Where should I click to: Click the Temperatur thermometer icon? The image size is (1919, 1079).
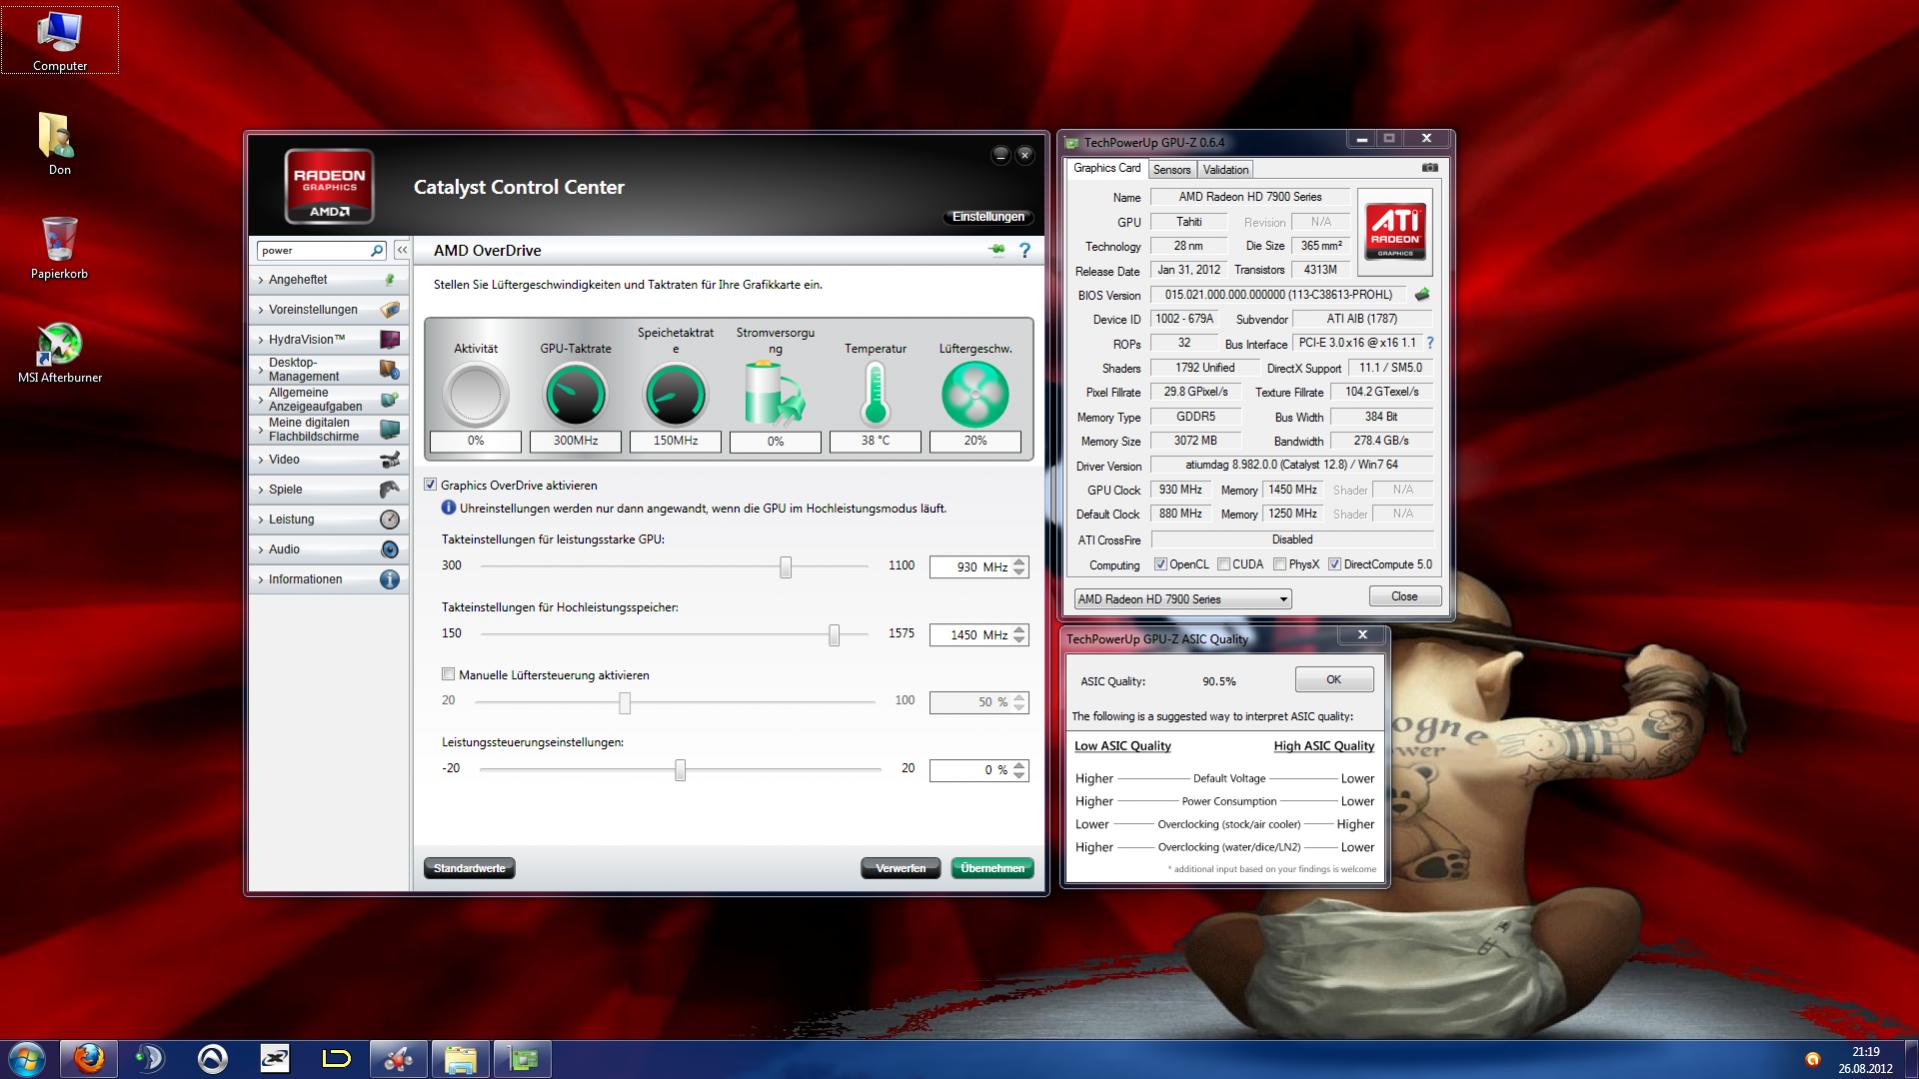(x=875, y=393)
